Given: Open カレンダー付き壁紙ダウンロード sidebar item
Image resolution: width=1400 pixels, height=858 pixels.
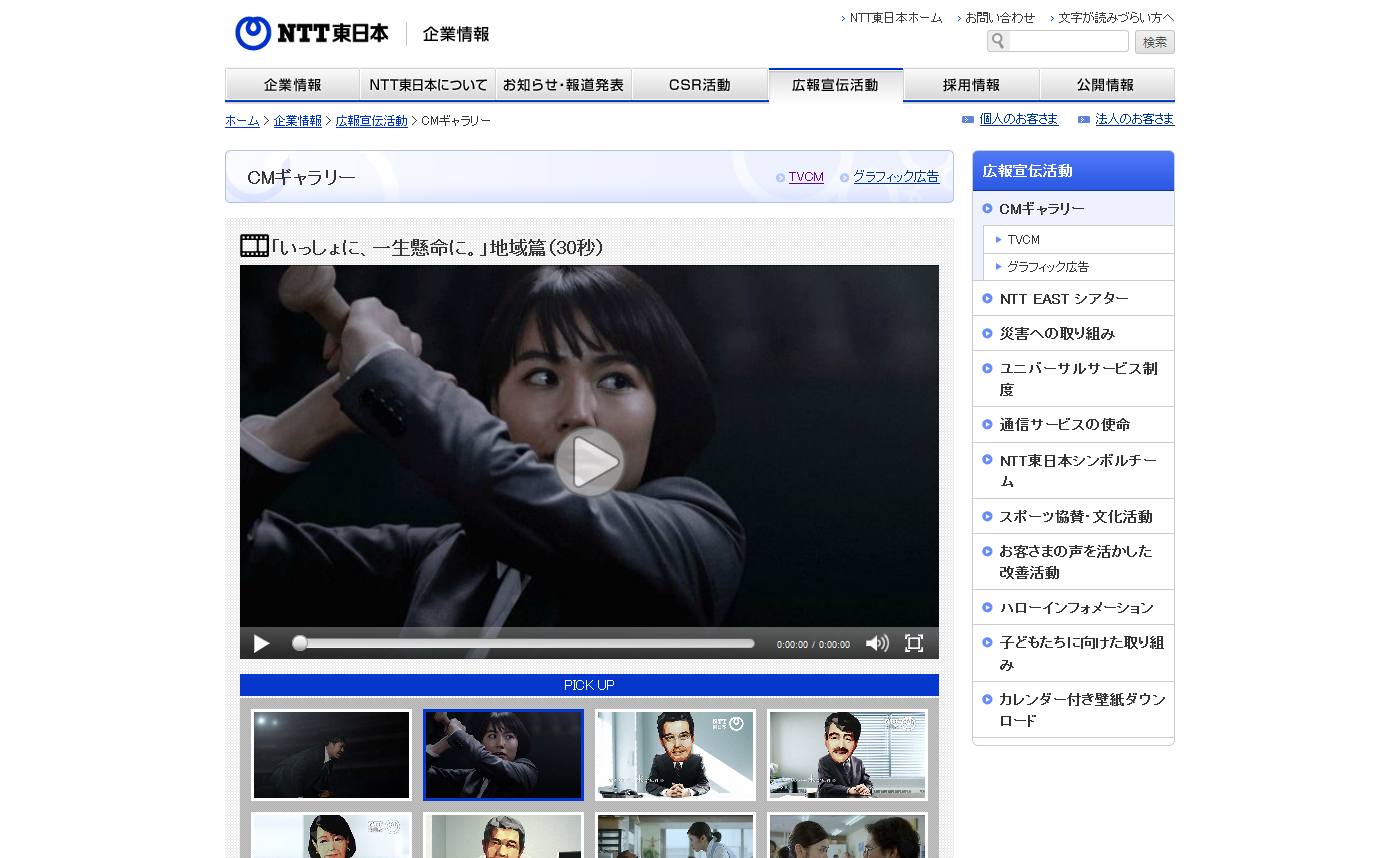Looking at the screenshot, I should [1073, 710].
